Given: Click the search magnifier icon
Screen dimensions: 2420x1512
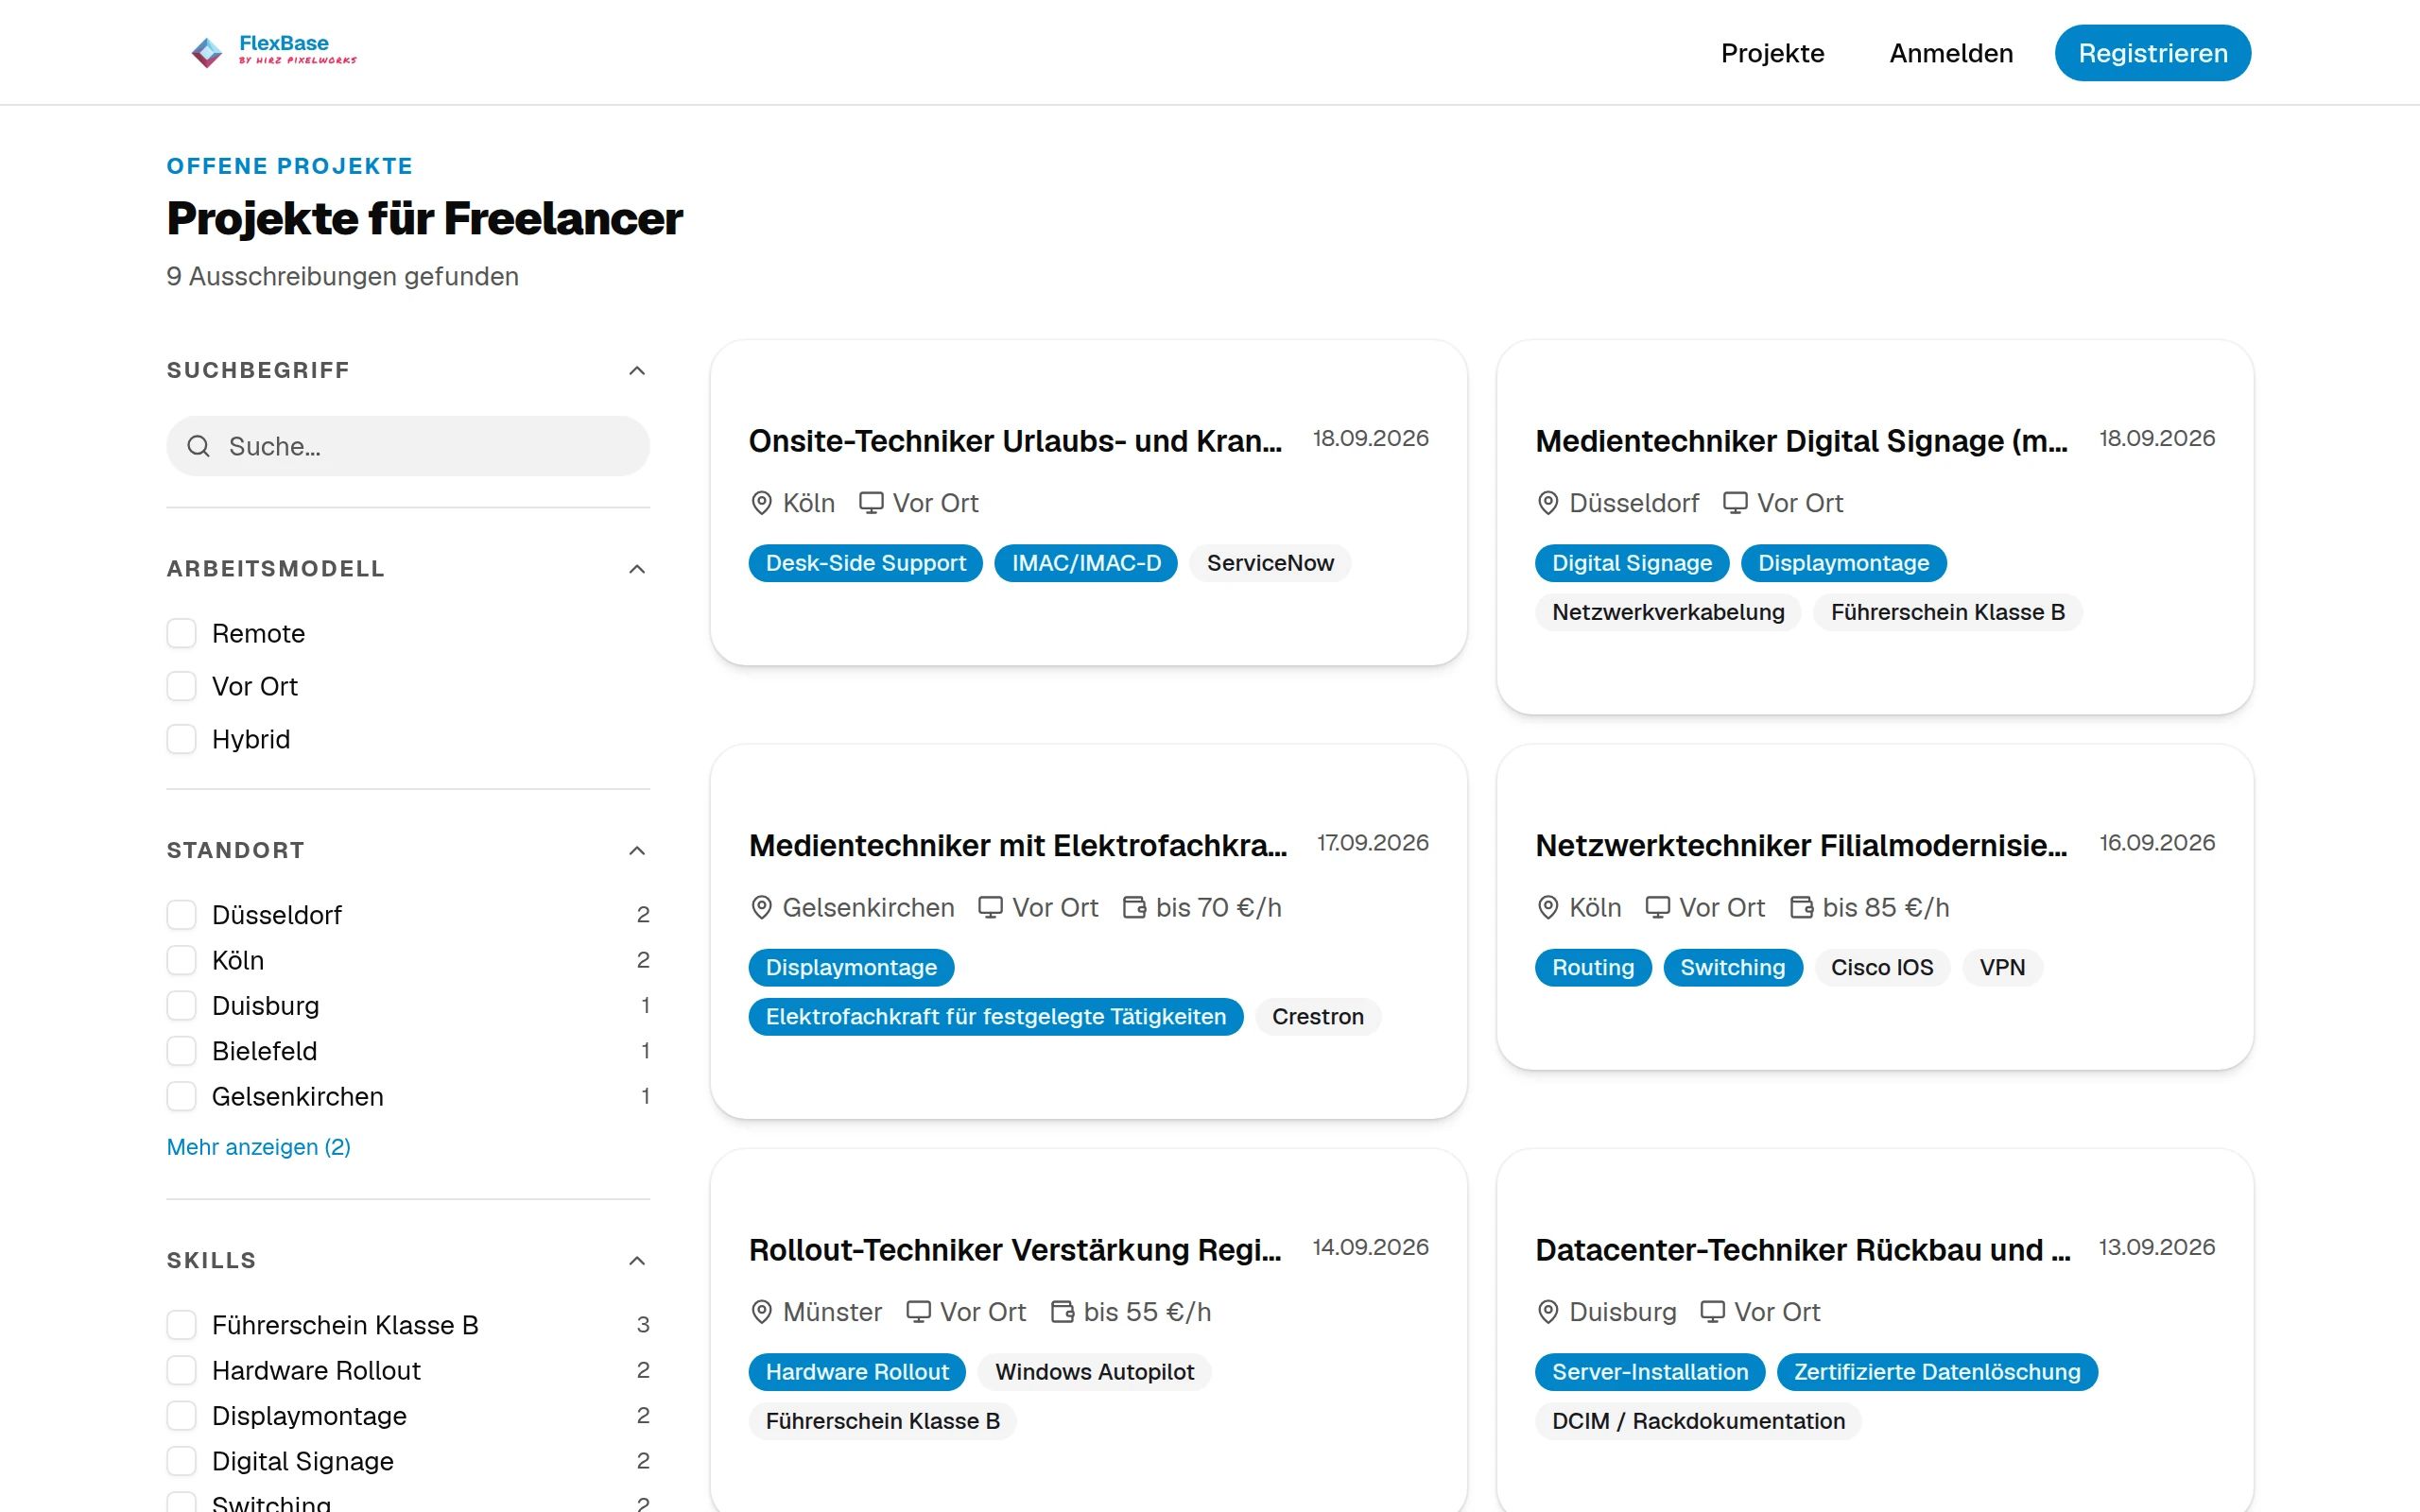Looking at the screenshot, I should coord(199,446).
